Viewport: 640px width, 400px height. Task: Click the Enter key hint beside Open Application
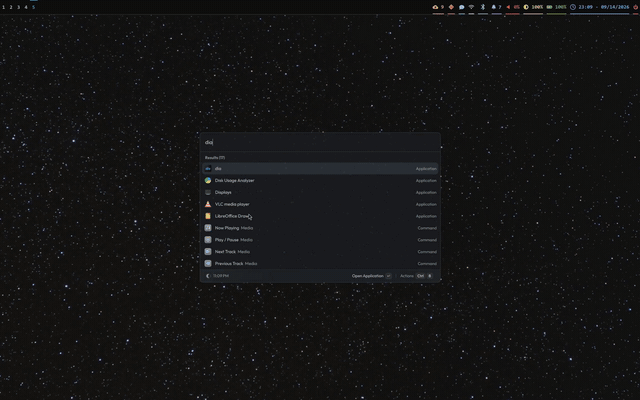(389, 276)
